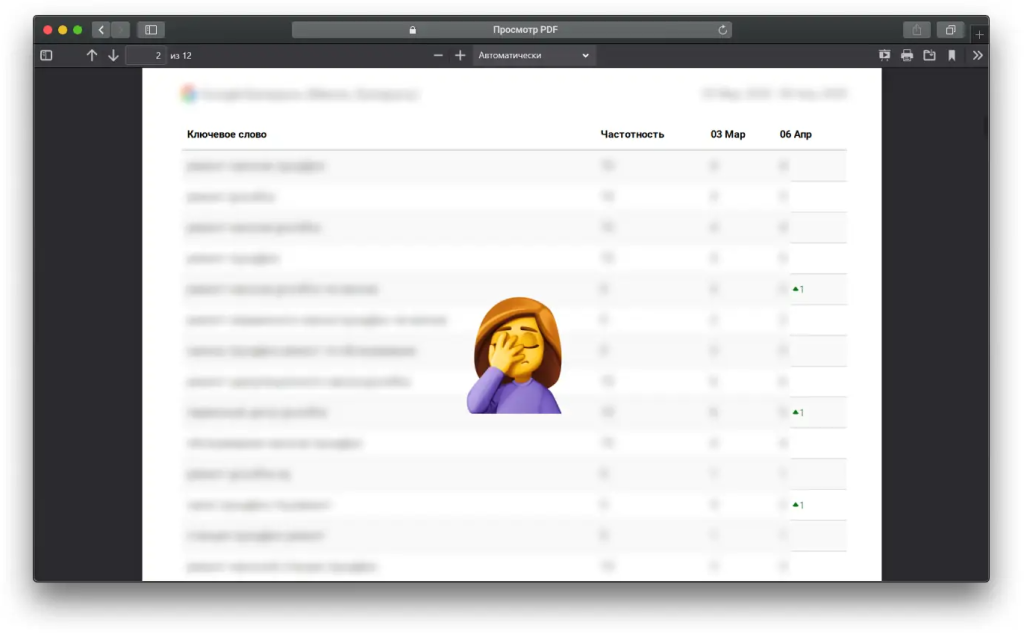Show all tabs overview button
This screenshot has width=1024, height=634.
(951, 30)
